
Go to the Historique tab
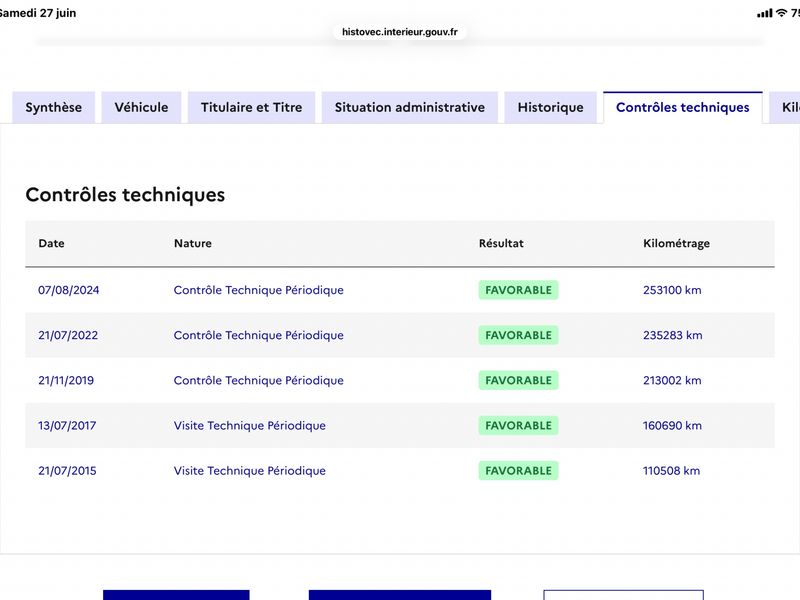click(551, 107)
